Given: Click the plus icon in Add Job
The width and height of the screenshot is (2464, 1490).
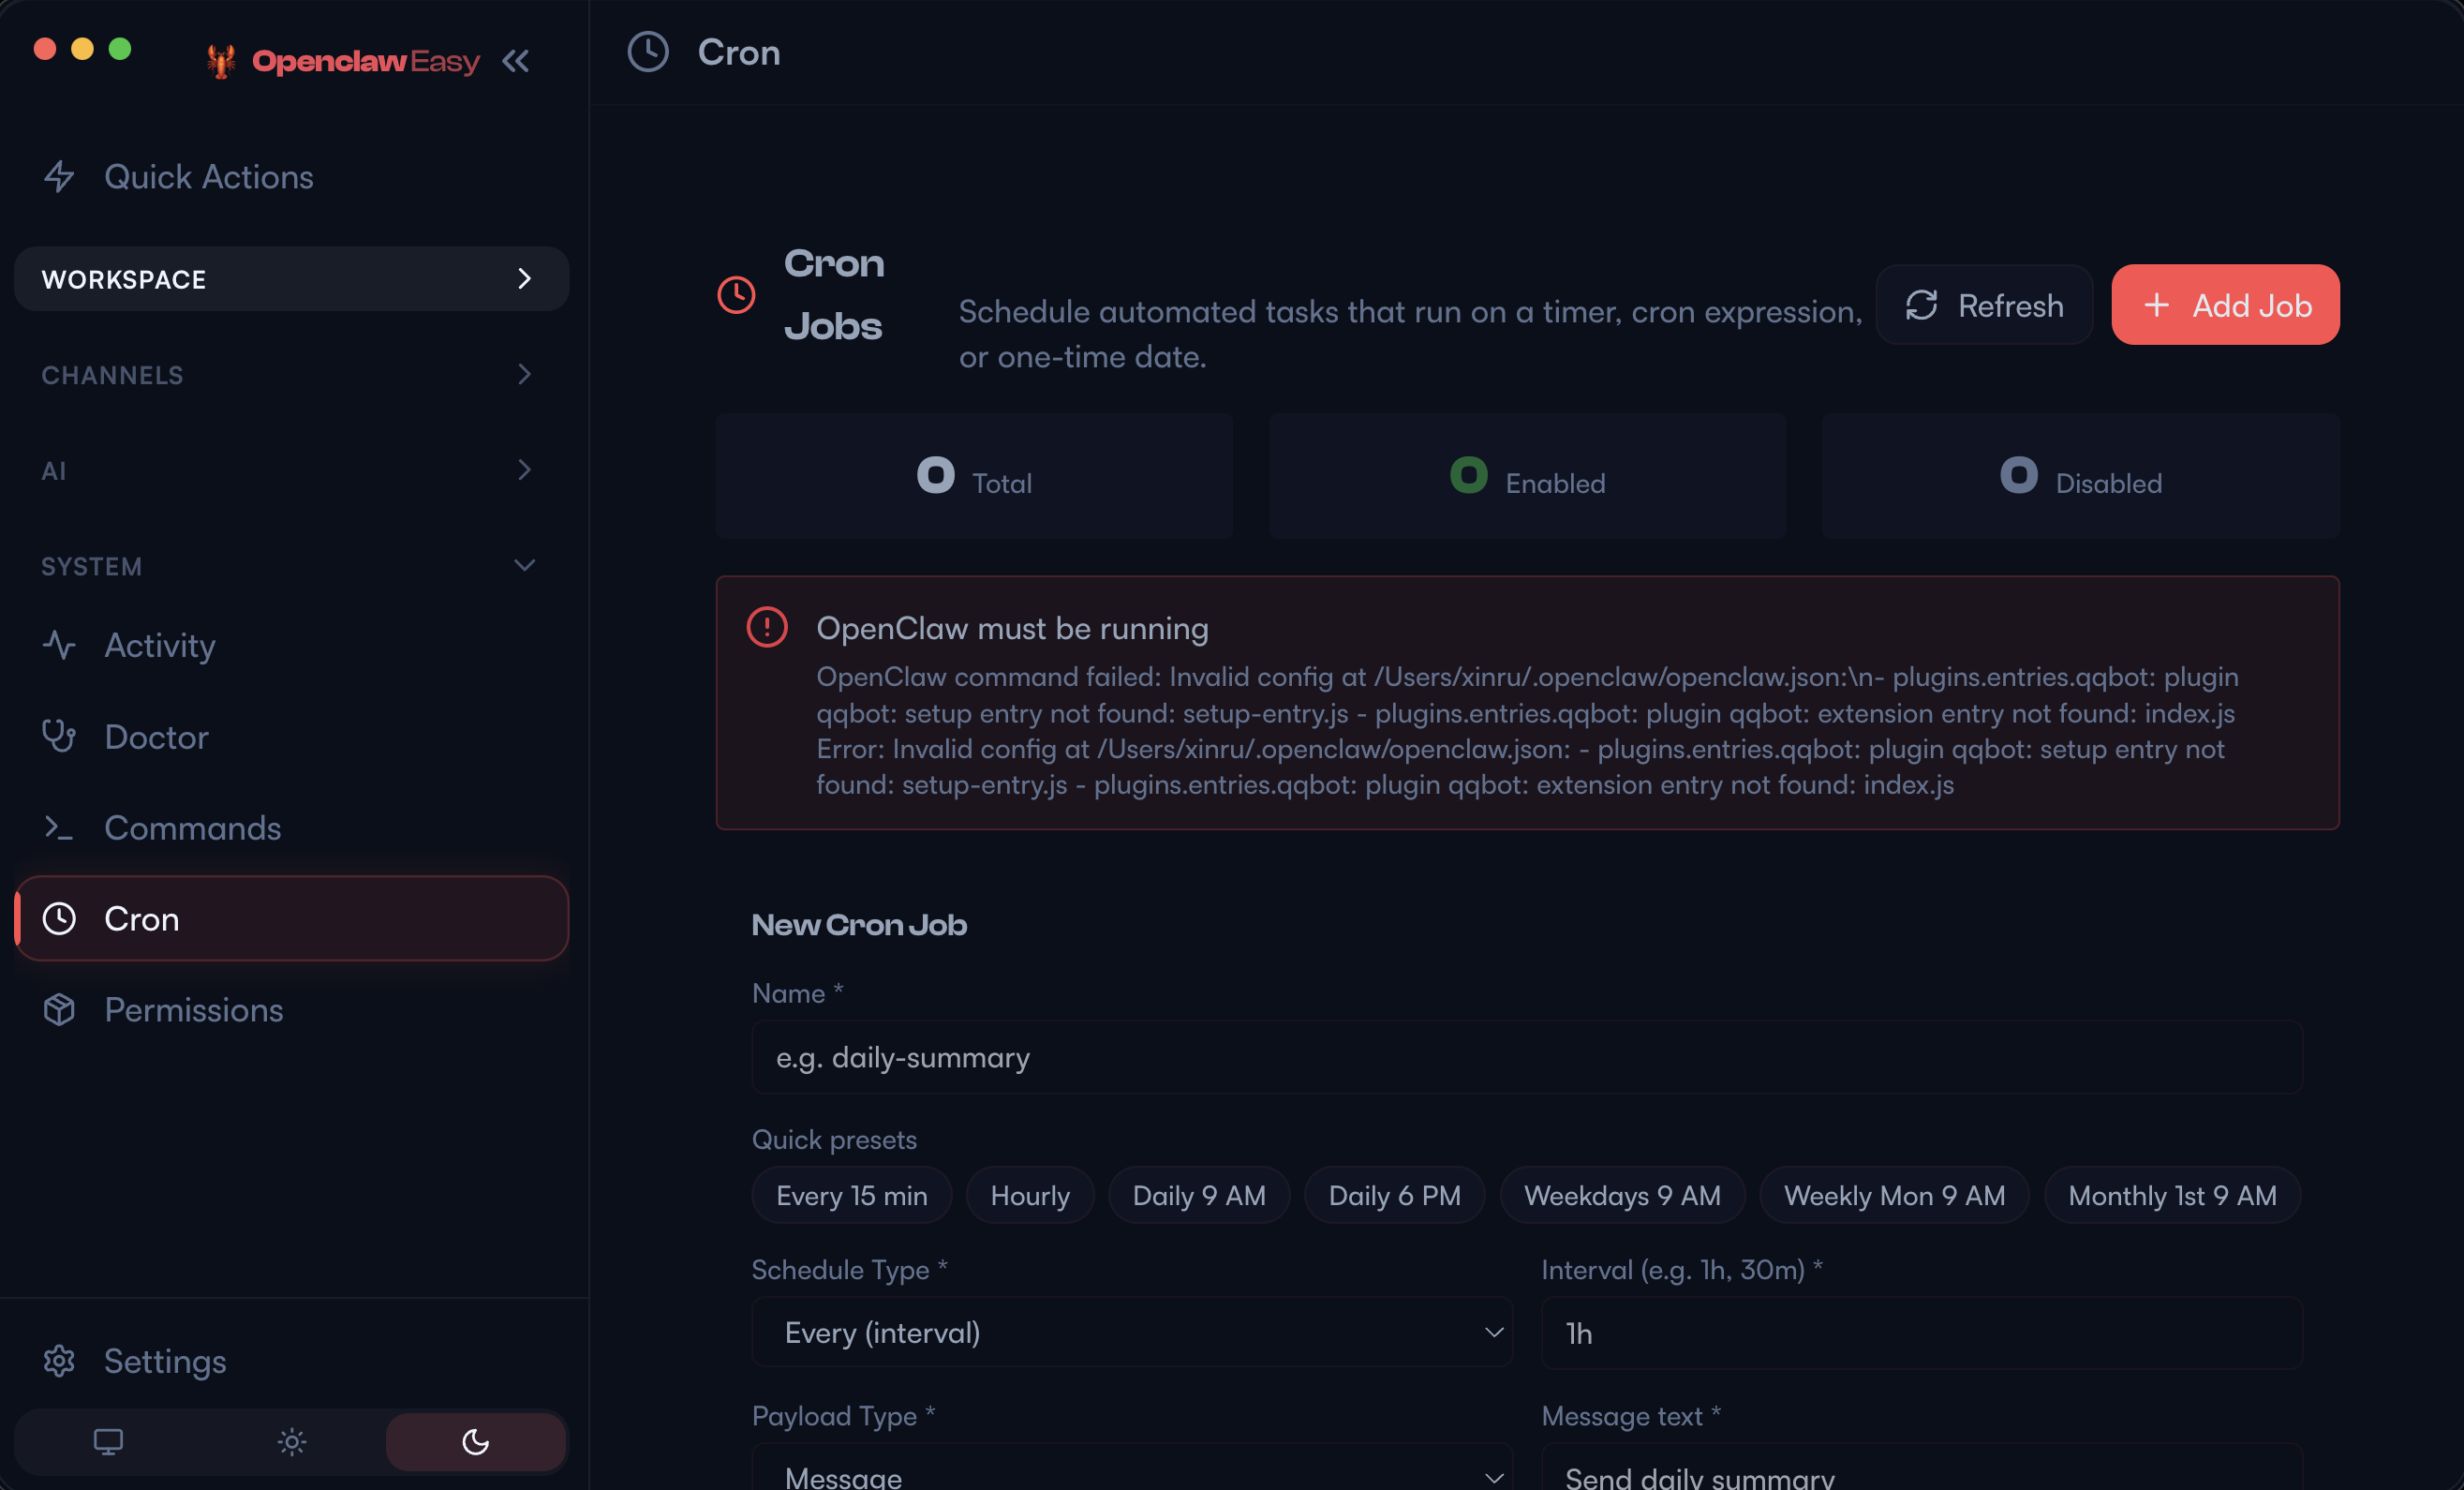Looking at the screenshot, I should click(x=2156, y=305).
